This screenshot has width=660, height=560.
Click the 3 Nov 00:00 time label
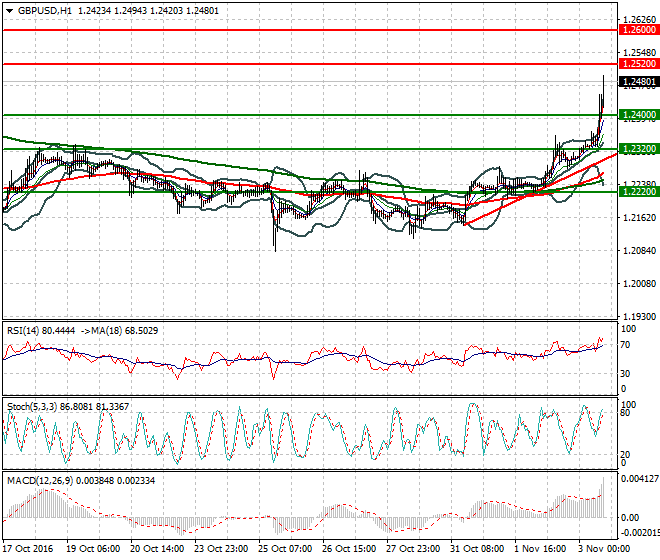tap(604, 549)
